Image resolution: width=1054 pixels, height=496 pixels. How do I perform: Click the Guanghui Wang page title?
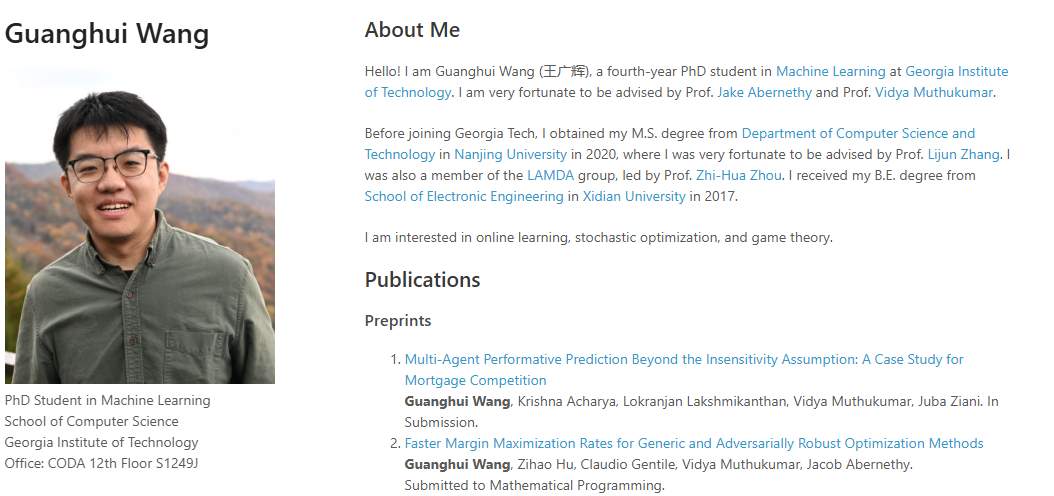point(107,34)
